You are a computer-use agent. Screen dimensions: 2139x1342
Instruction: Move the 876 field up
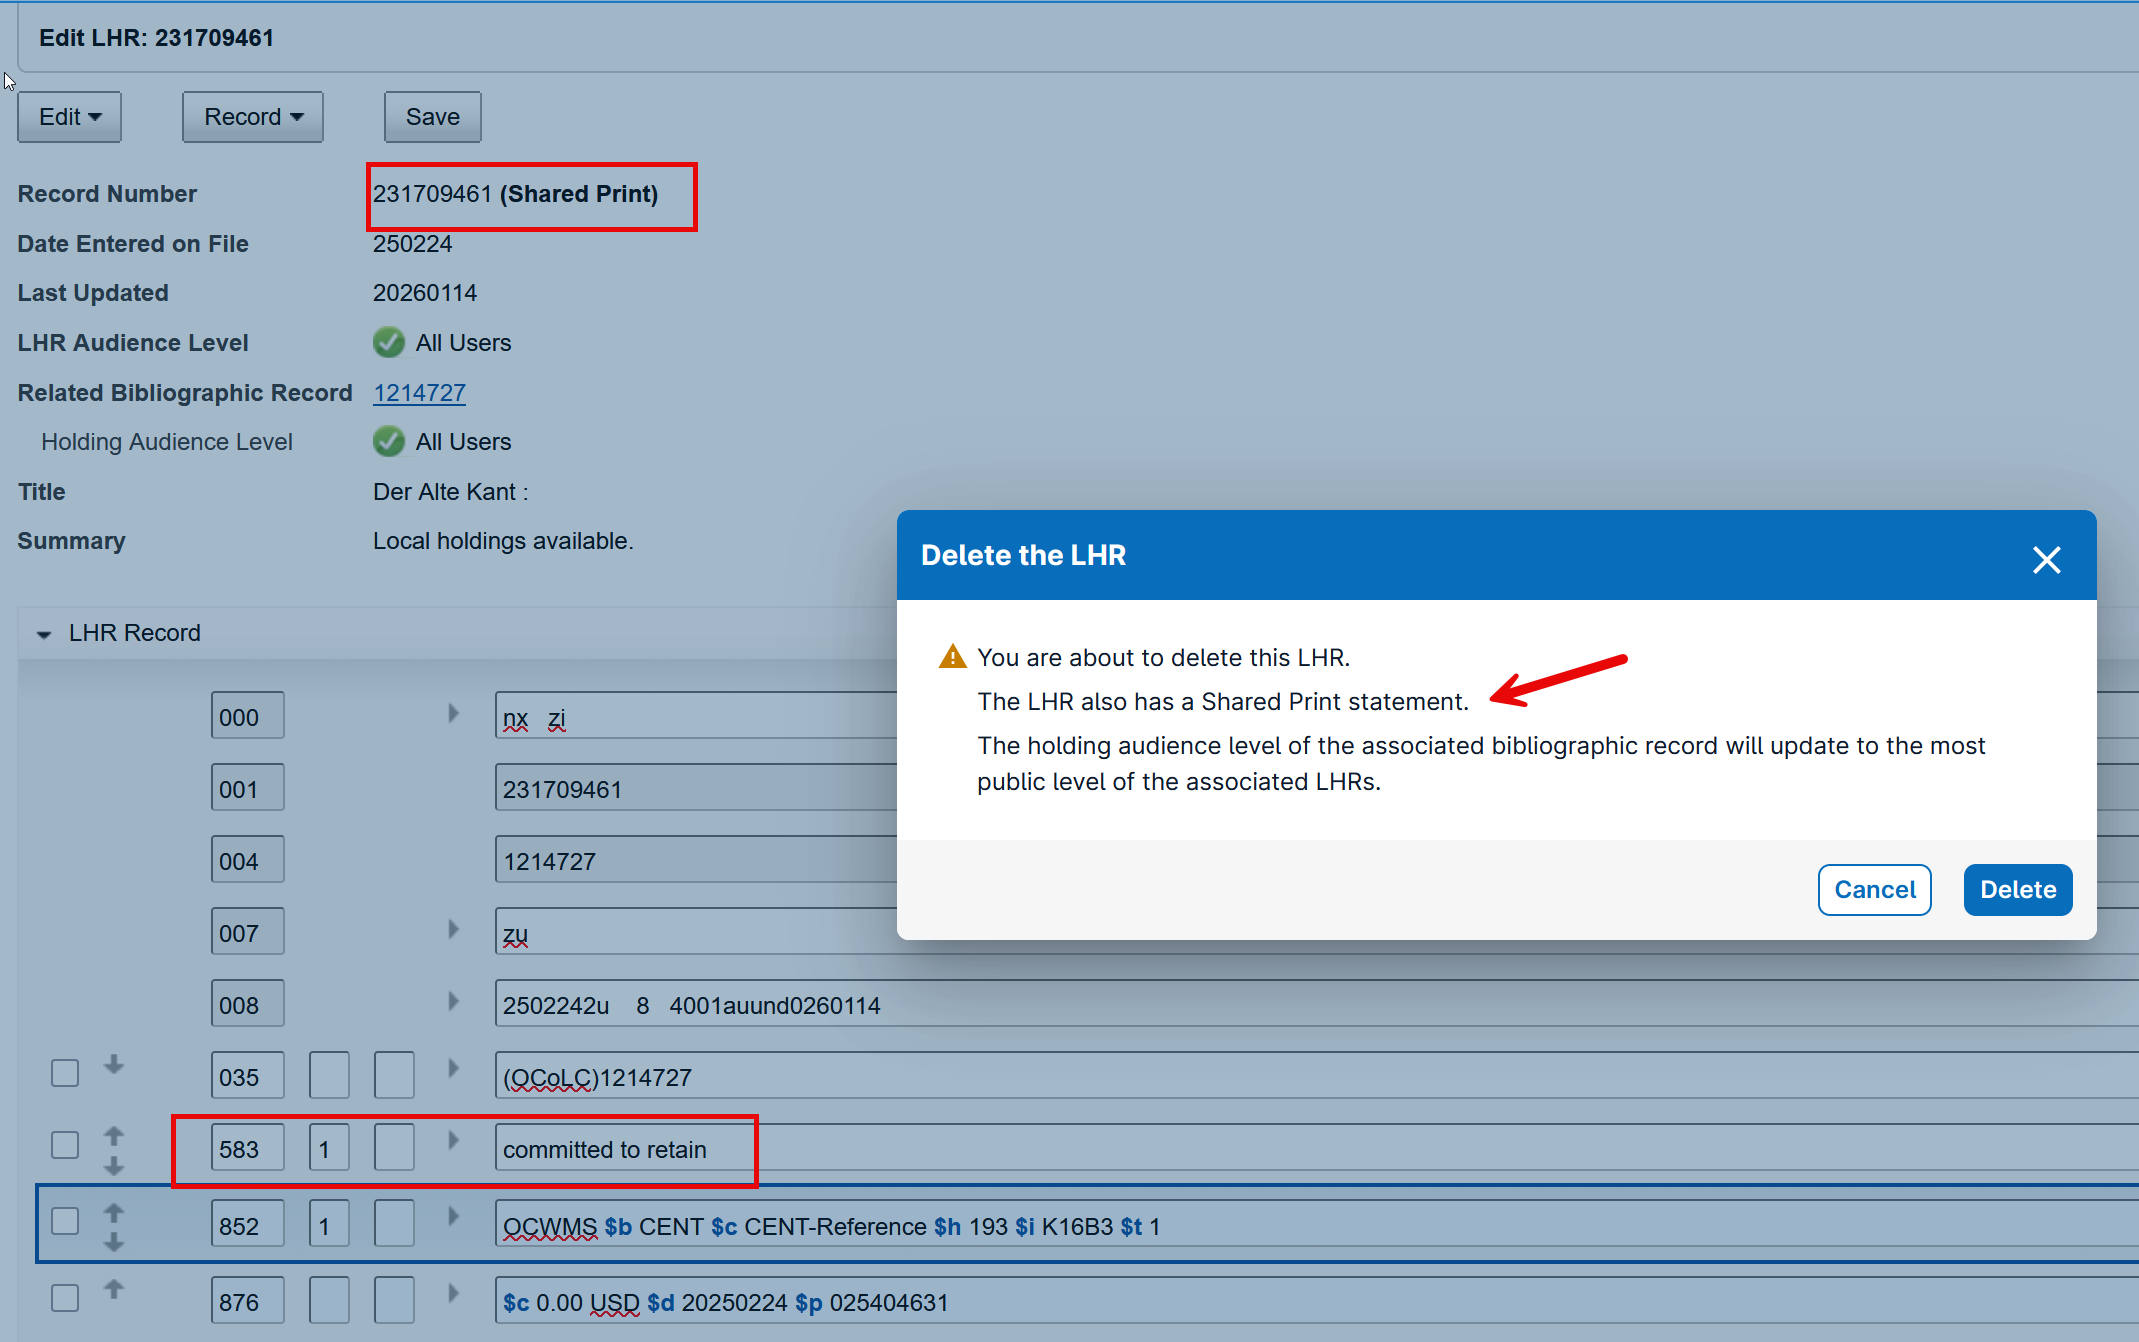coord(114,1289)
